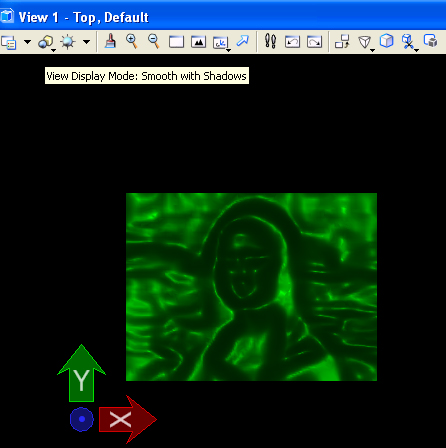This screenshot has width=446, height=448.
Task: Click the Fit View icon
Action: coord(198,42)
